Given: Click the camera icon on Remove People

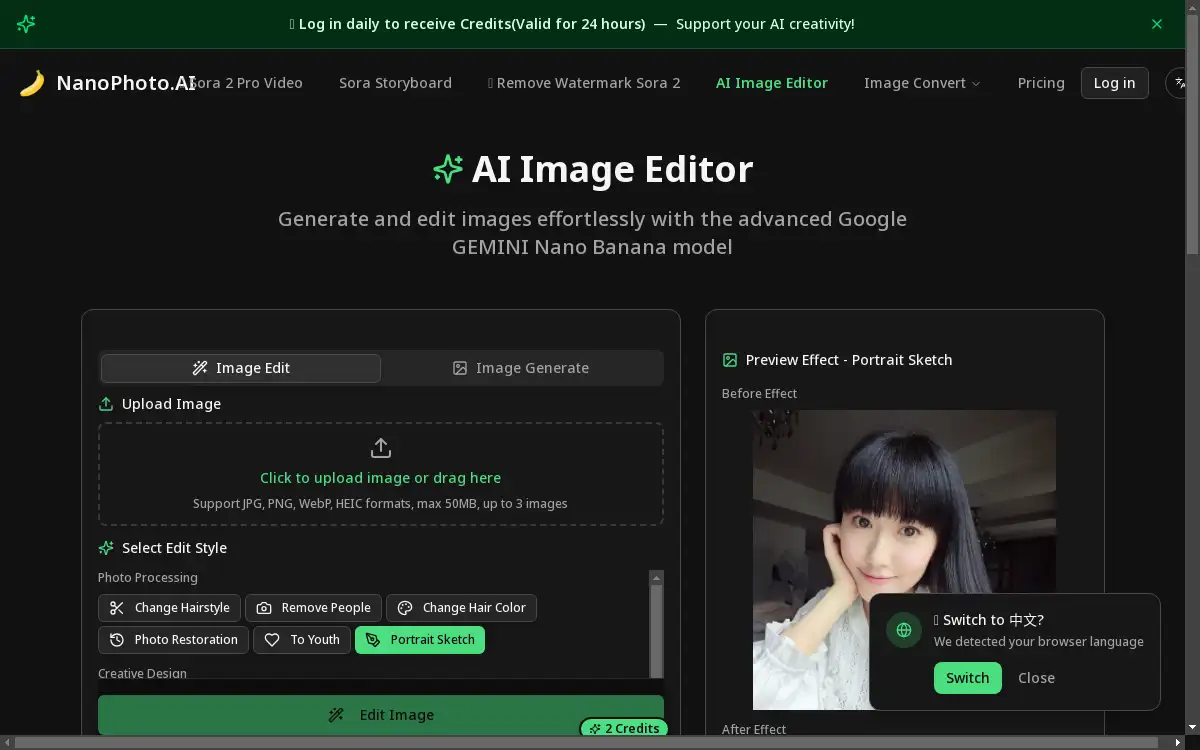Looking at the screenshot, I should 264,608.
